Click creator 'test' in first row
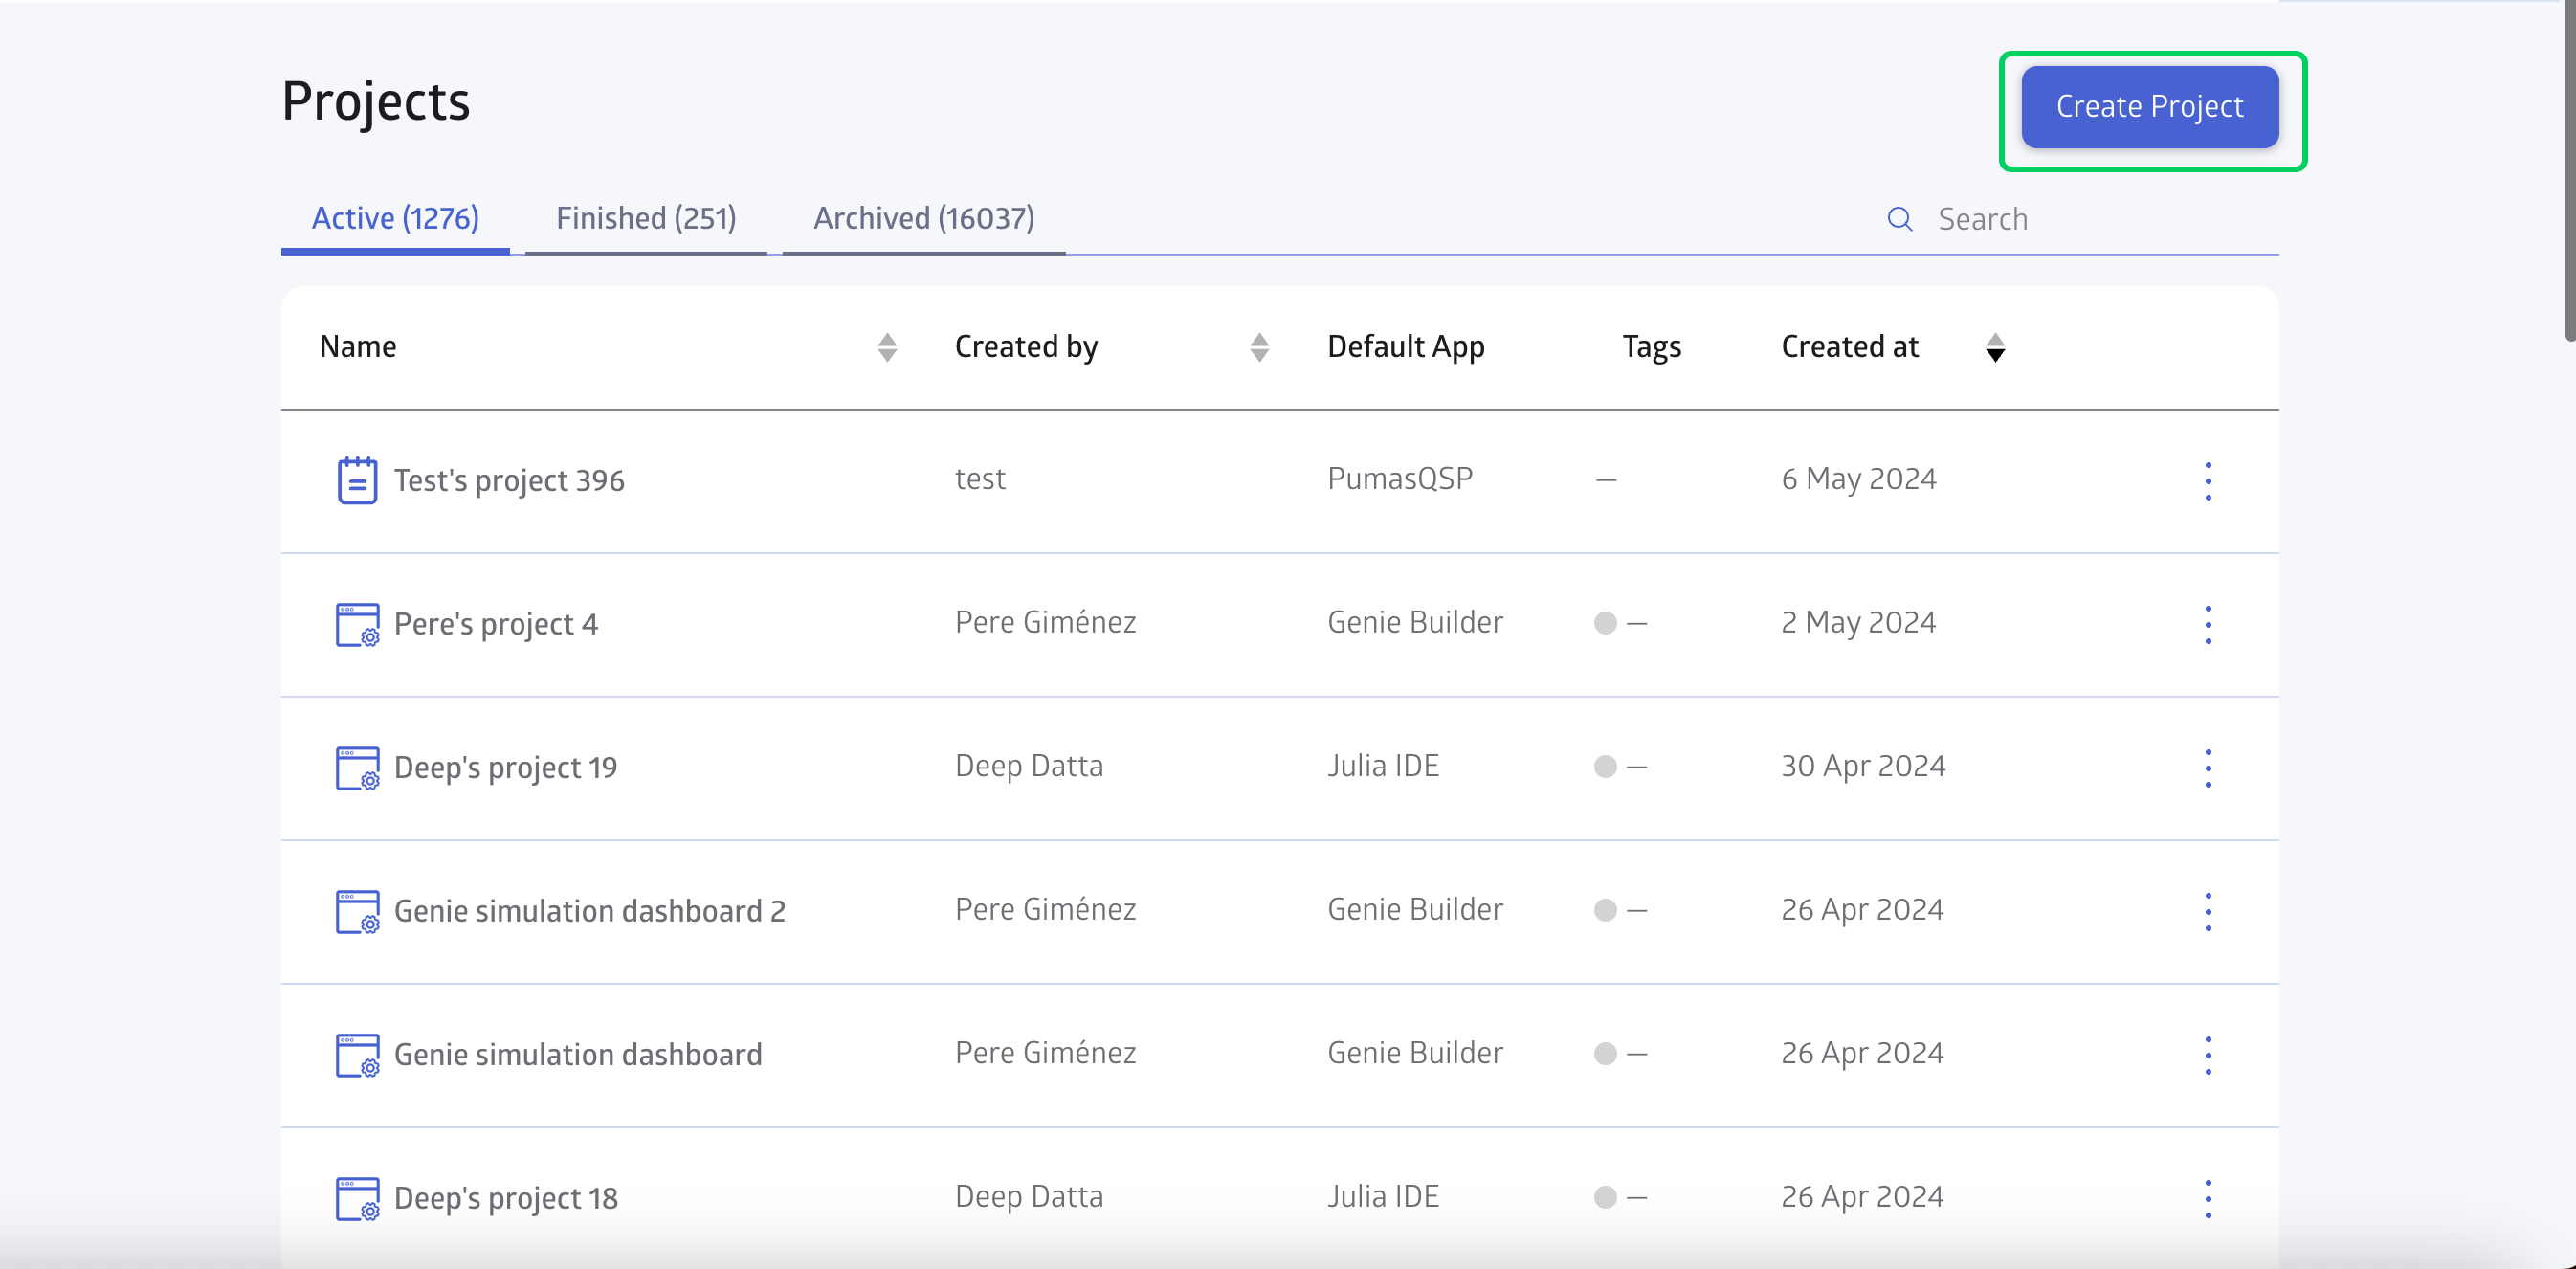The height and width of the screenshot is (1269, 2576). coord(980,479)
